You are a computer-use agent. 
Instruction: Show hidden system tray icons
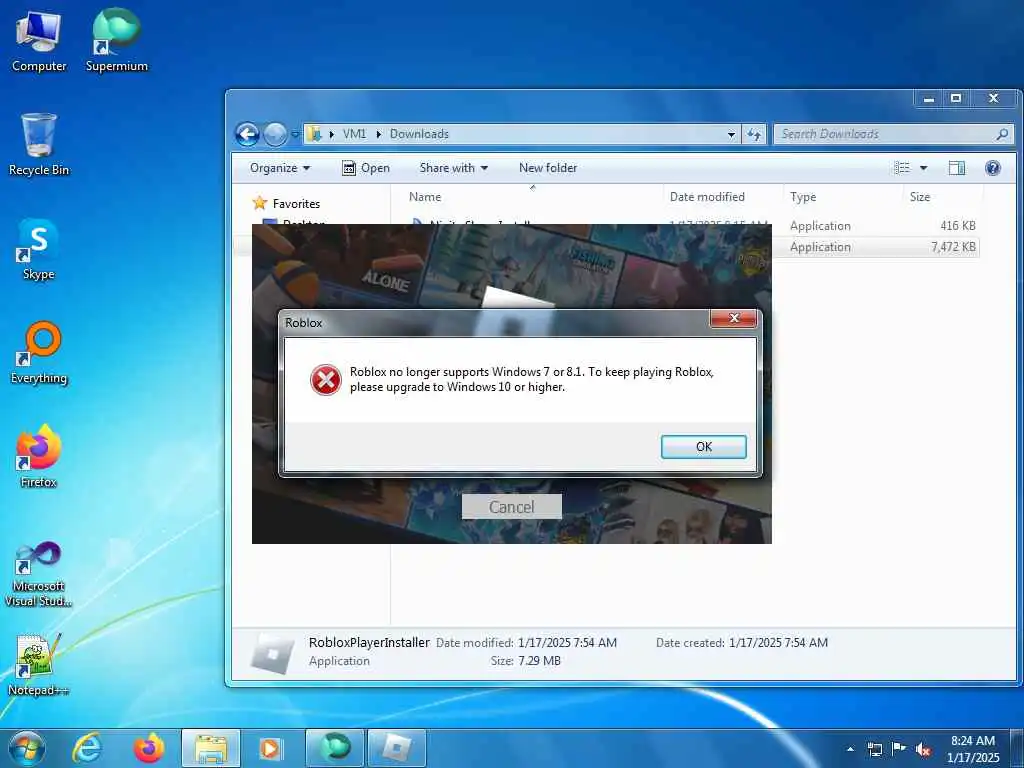(850, 749)
